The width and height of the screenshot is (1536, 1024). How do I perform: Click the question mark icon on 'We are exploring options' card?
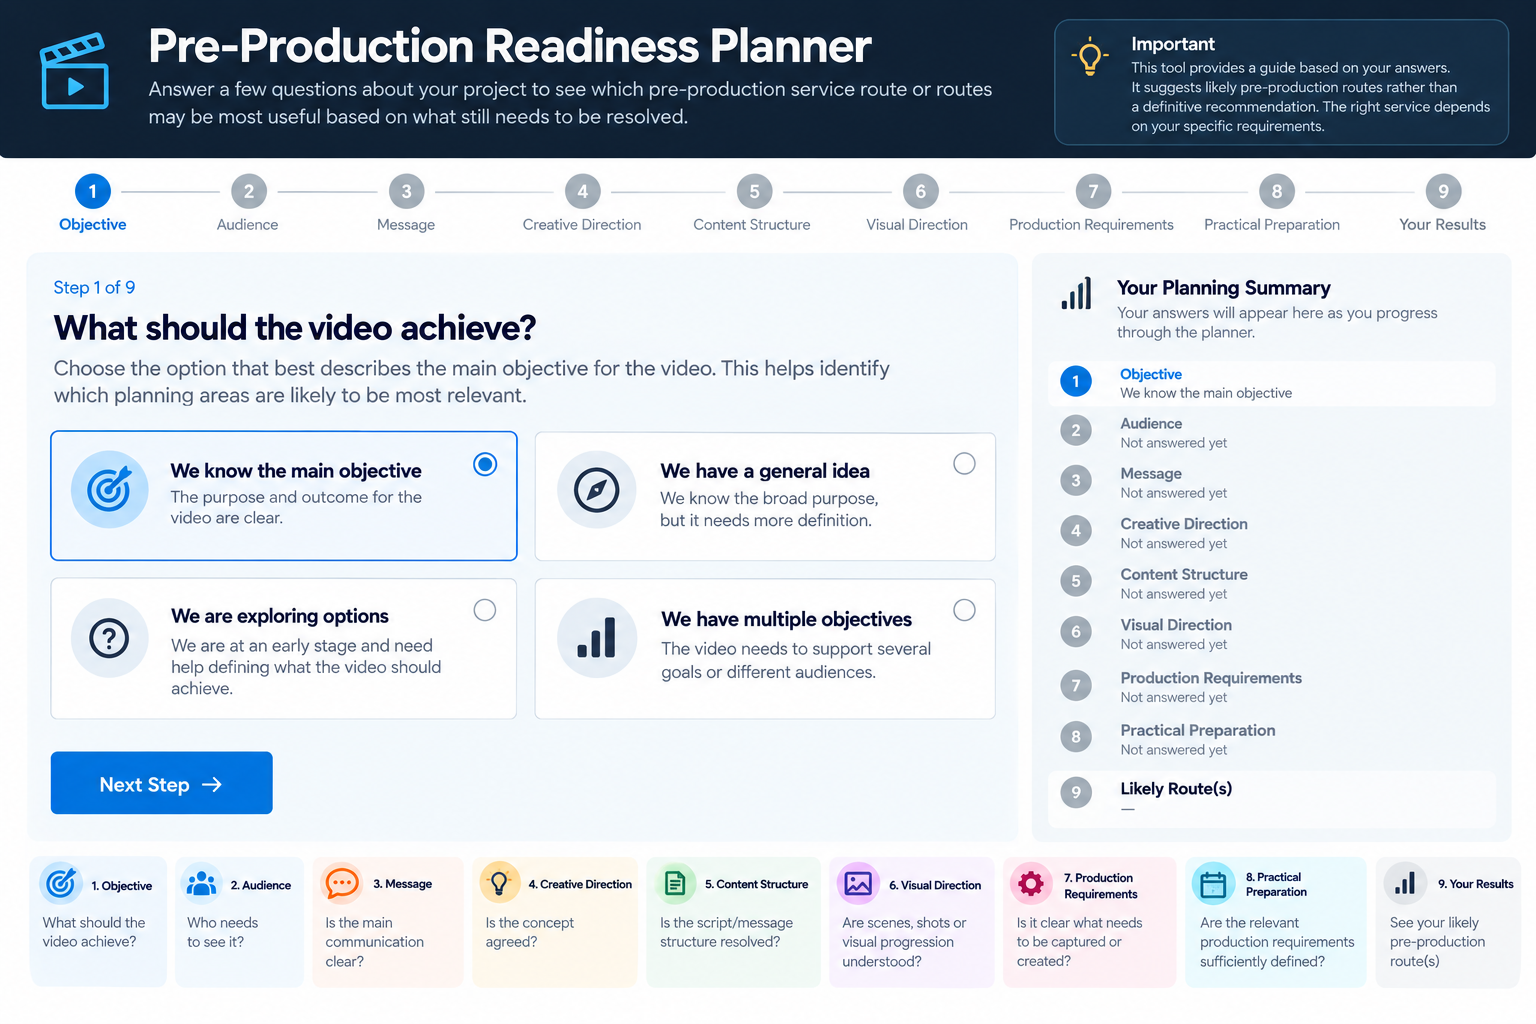[x=109, y=638]
